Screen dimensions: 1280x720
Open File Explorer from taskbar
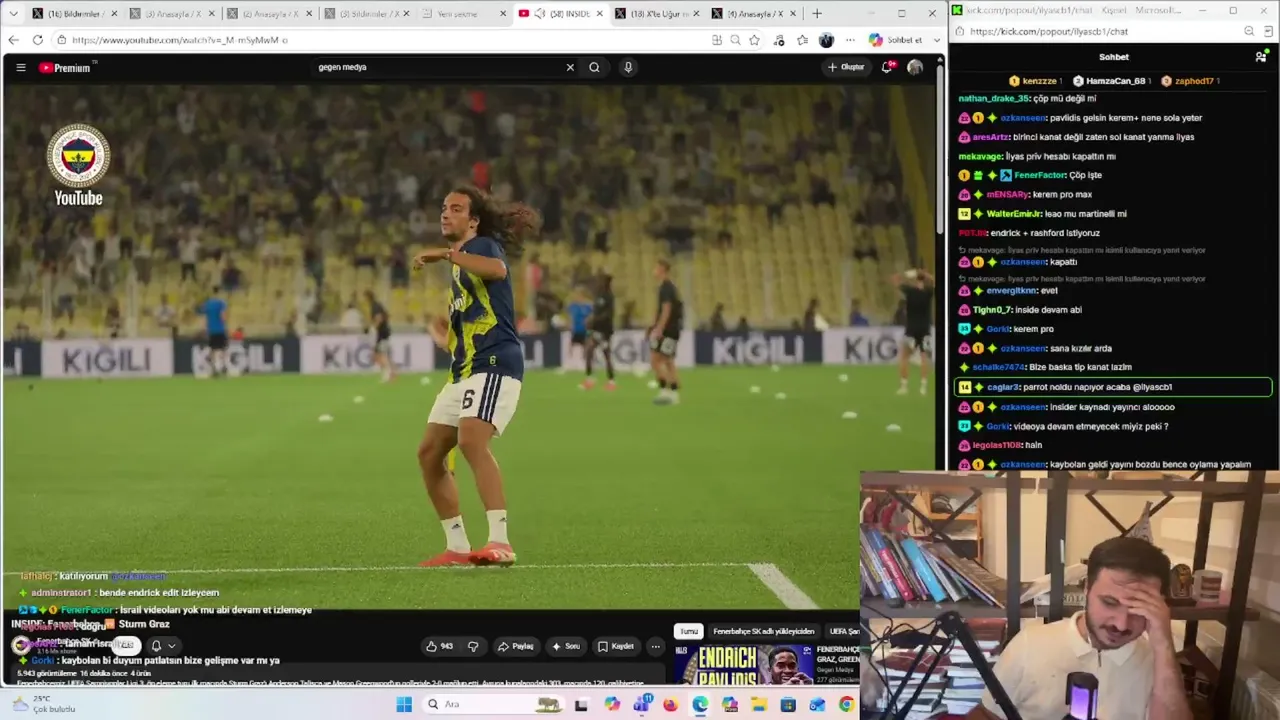click(x=759, y=704)
